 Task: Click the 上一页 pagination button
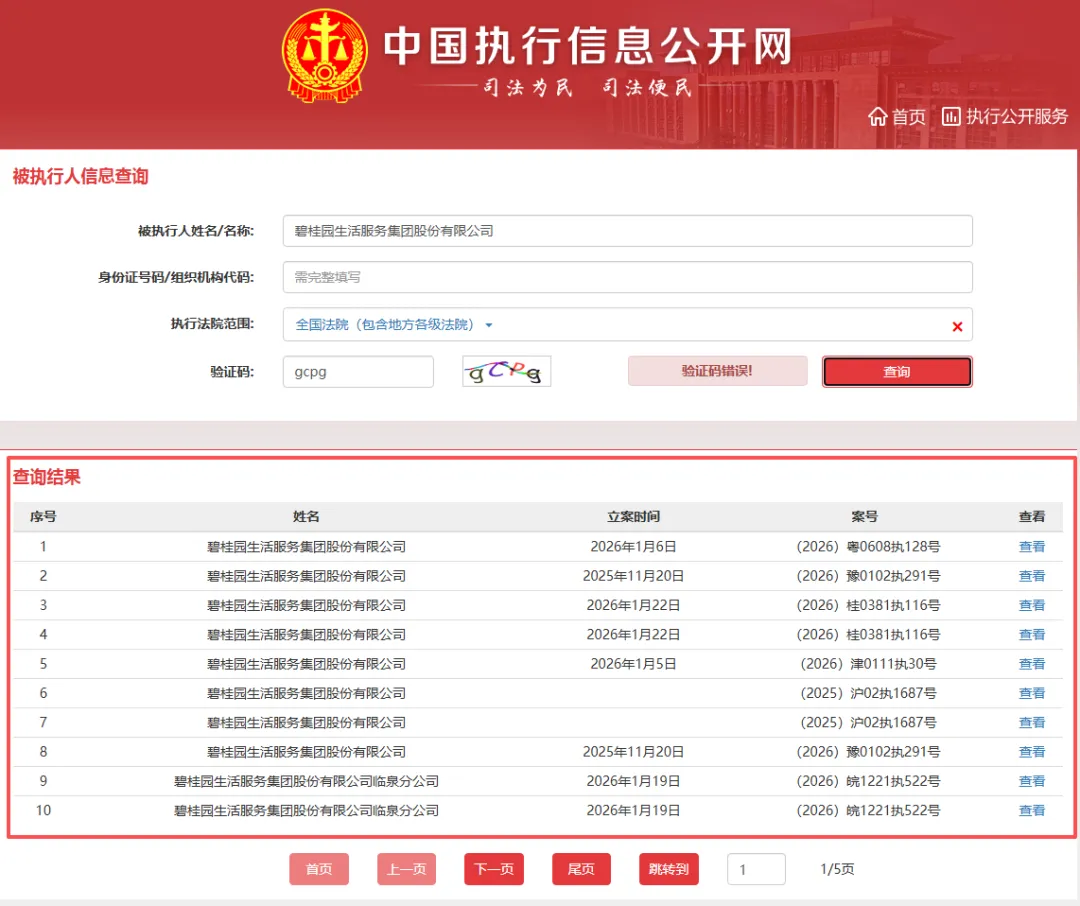point(406,869)
